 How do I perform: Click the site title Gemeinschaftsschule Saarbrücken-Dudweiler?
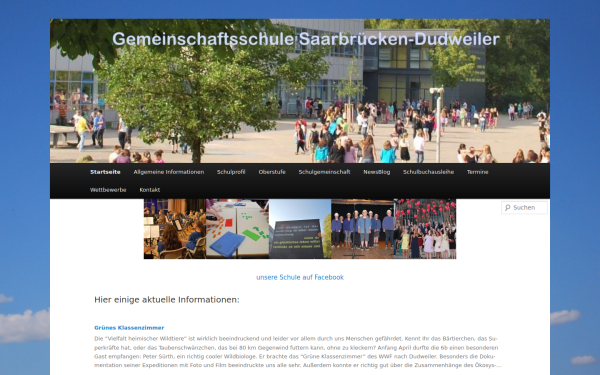(306, 39)
